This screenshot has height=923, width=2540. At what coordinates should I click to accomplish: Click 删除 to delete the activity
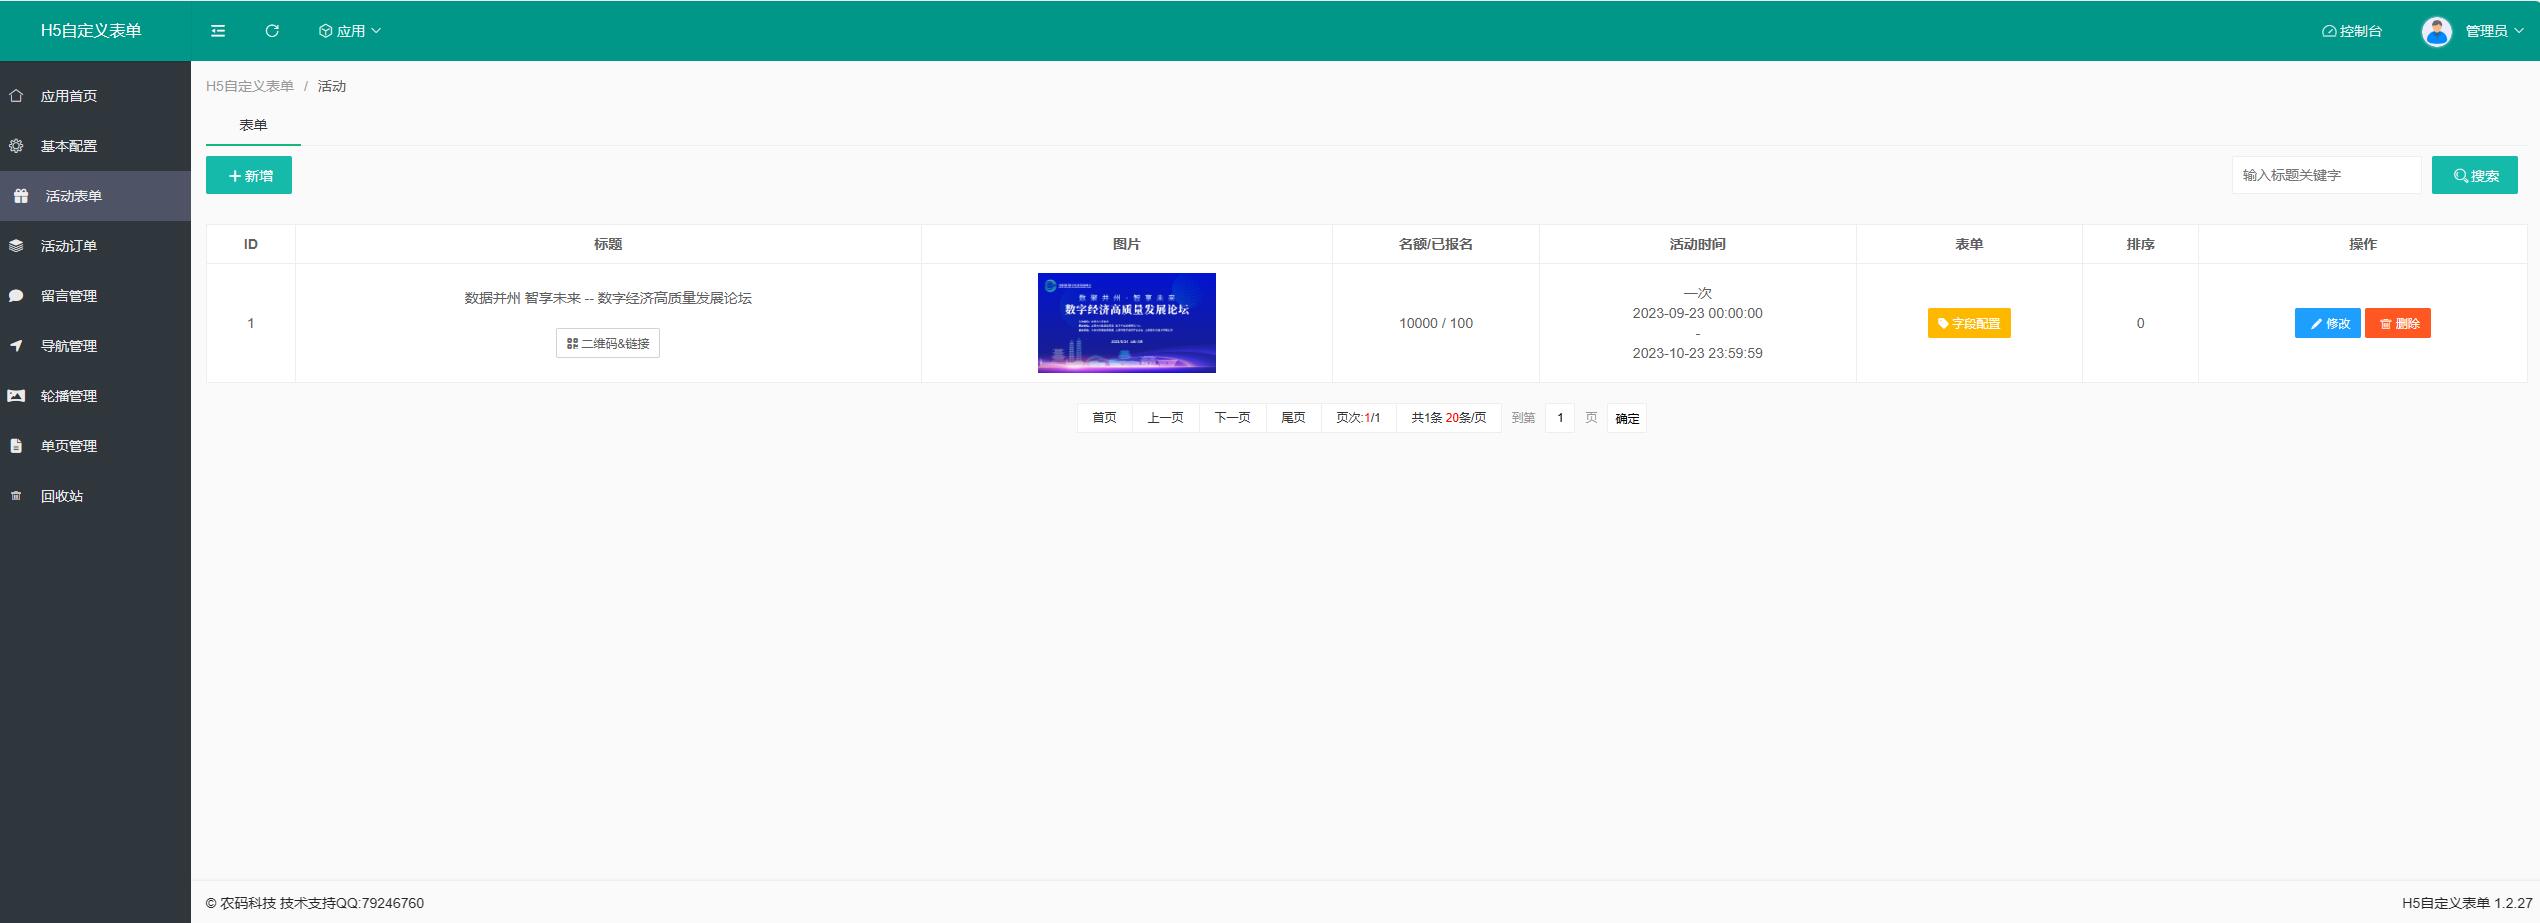coord(2397,323)
